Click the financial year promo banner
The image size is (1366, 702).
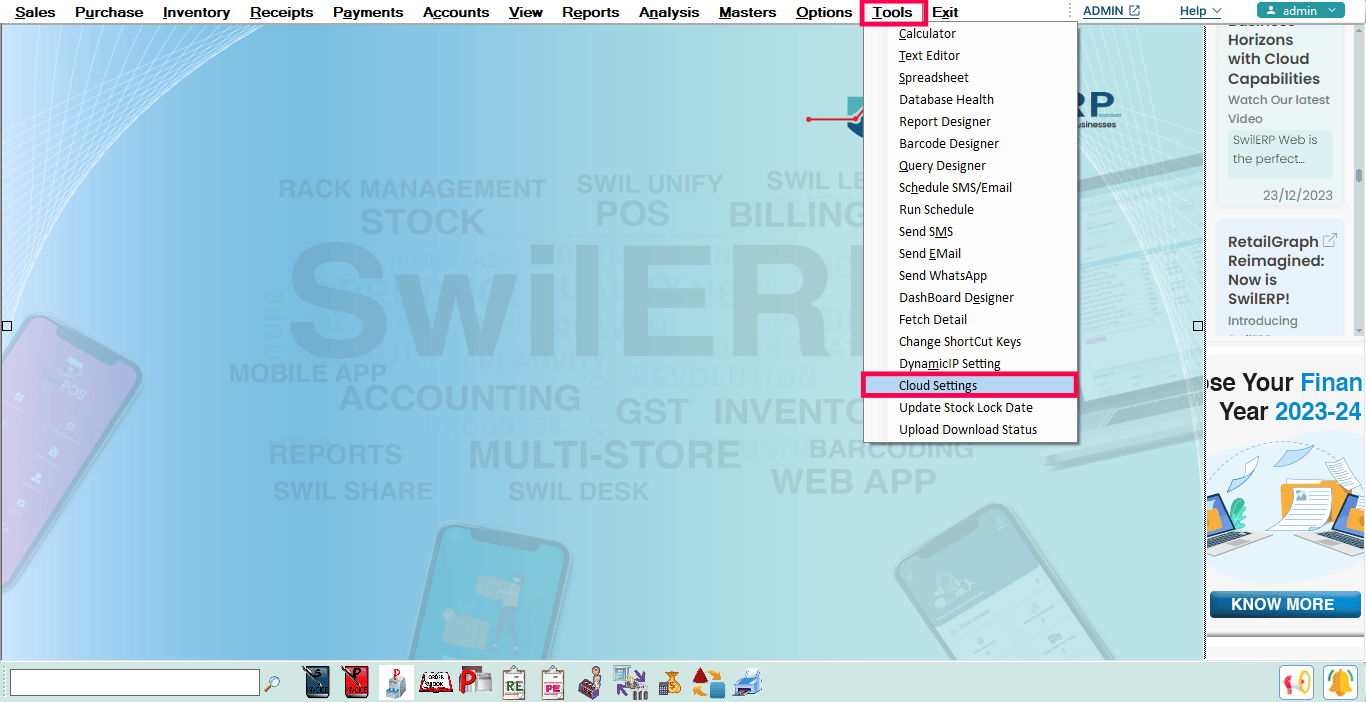tap(1286, 493)
